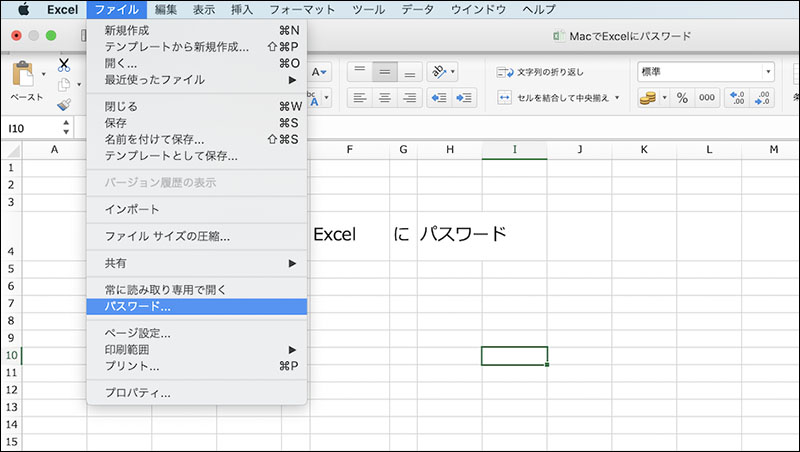Open the 表示 menu
Image resolution: width=800 pixels, height=452 pixels.
[x=204, y=9]
